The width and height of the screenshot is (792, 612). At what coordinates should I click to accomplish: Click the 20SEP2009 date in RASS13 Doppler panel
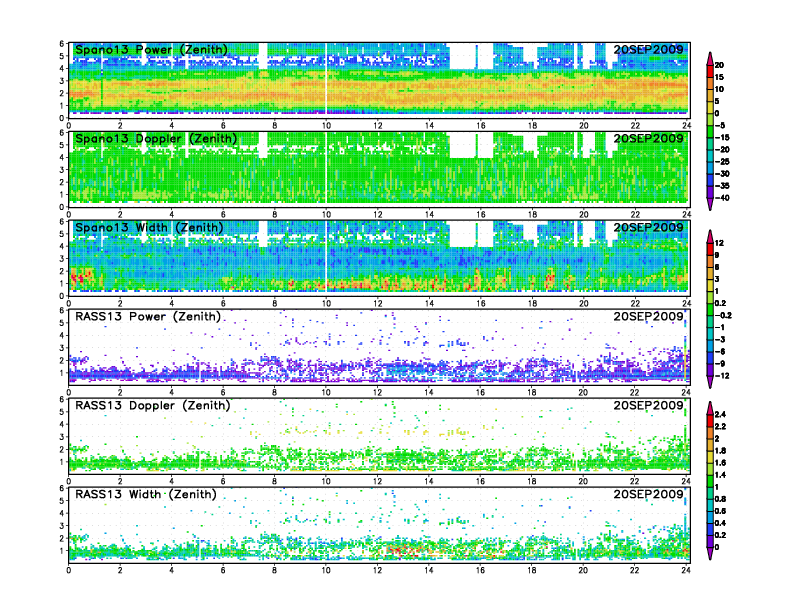click(x=649, y=405)
